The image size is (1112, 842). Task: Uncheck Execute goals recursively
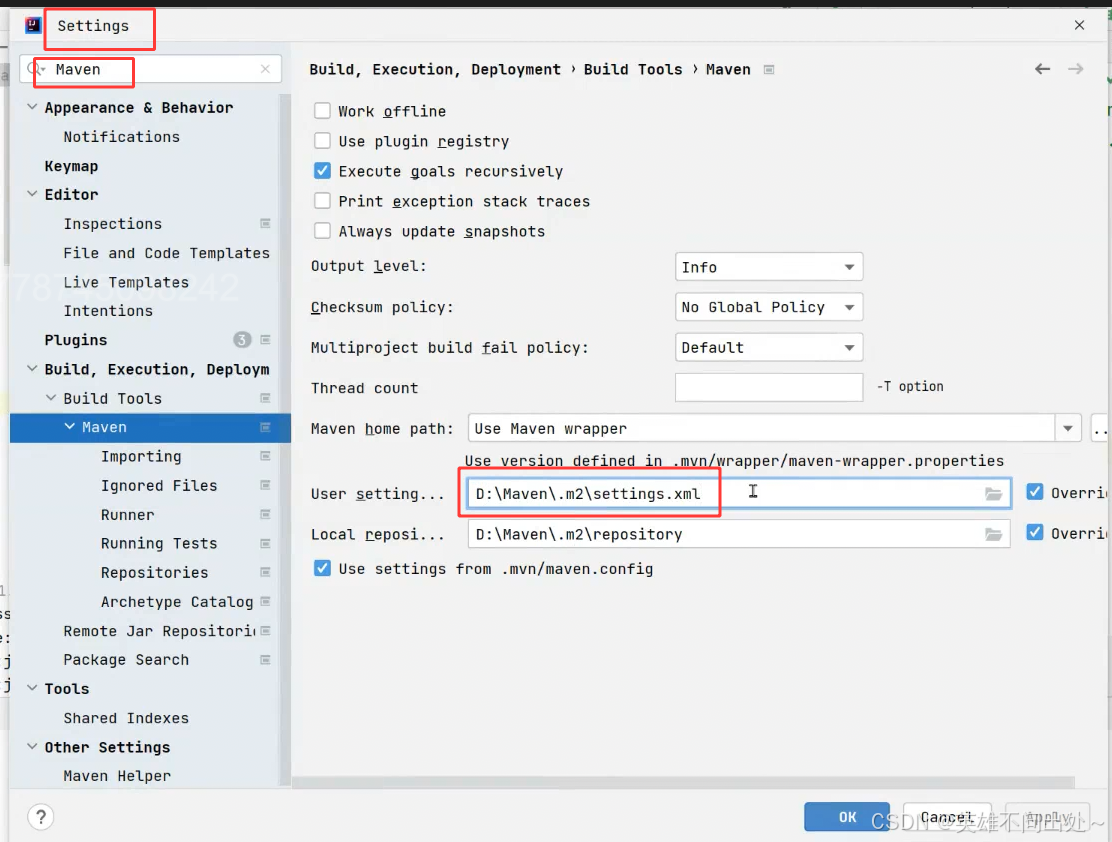(x=322, y=171)
